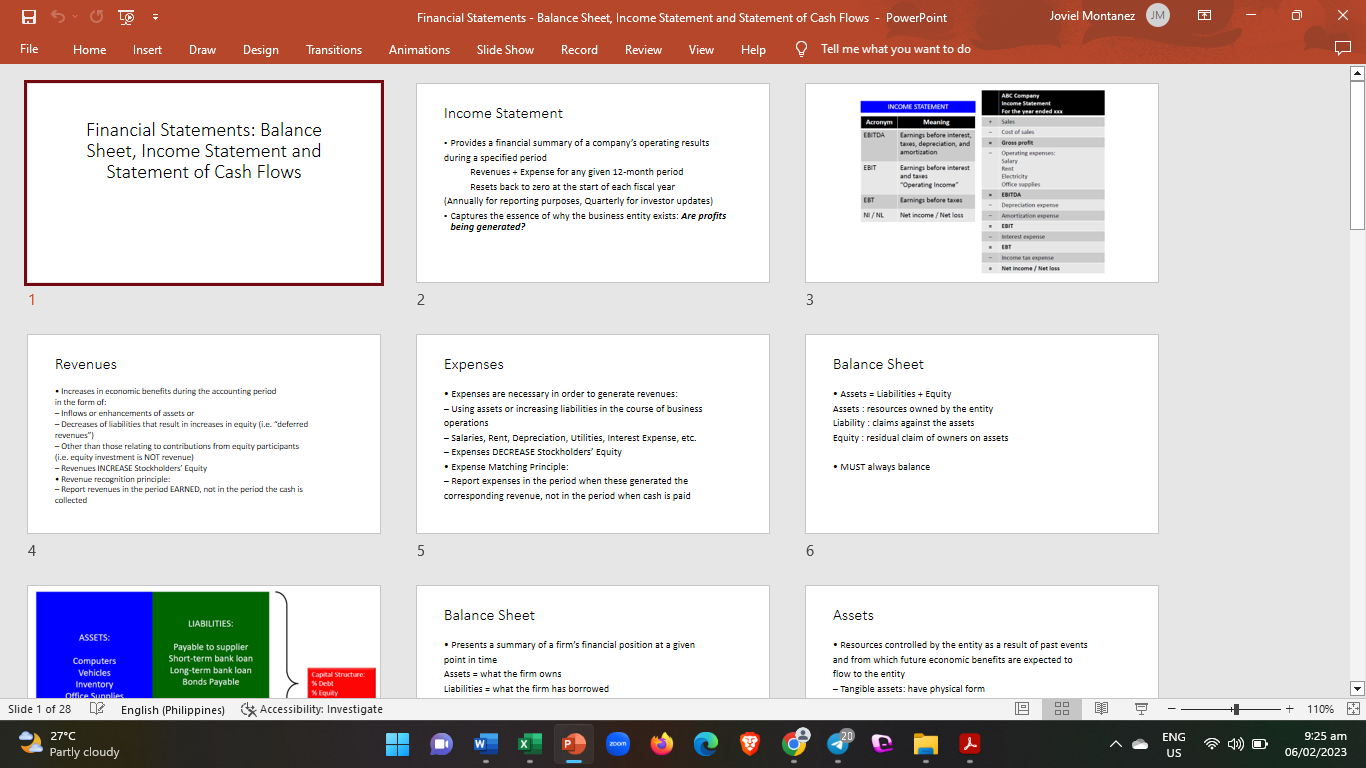1366x768 pixels.
Task: Open the Comments pane icon
Action: (1342, 49)
